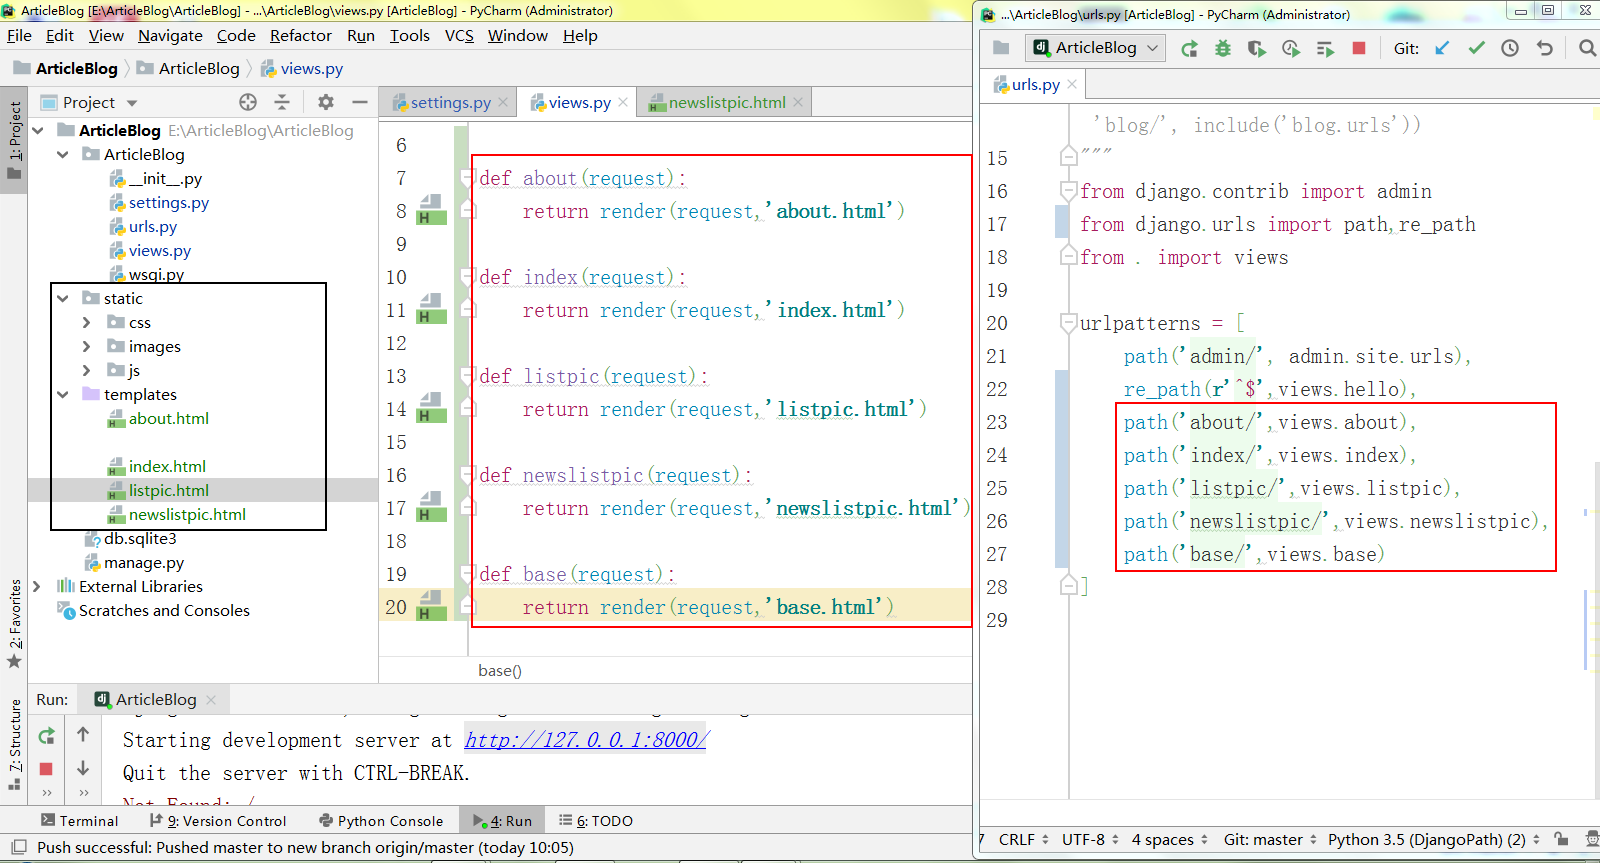Viewport: 1600px width, 863px height.
Task: Click the green Rerun icon in right toolbar
Action: click(1189, 48)
